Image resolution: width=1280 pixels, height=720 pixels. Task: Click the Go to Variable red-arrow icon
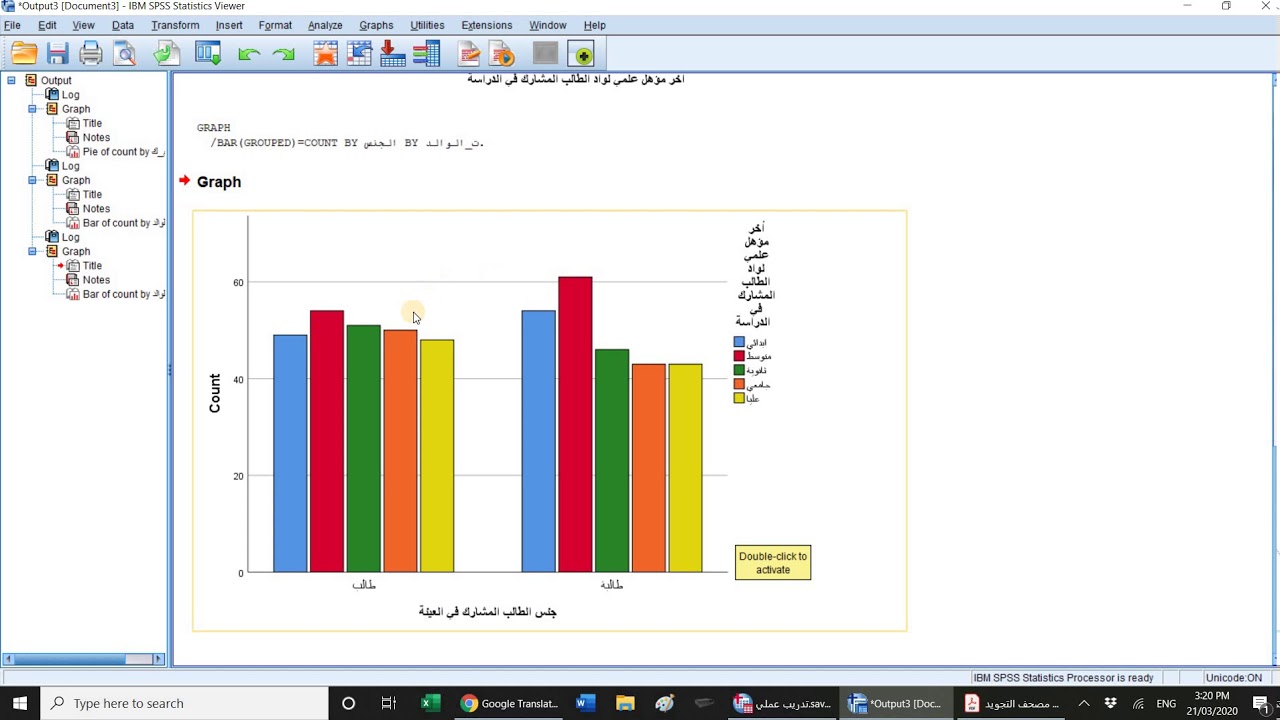click(x=393, y=54)
